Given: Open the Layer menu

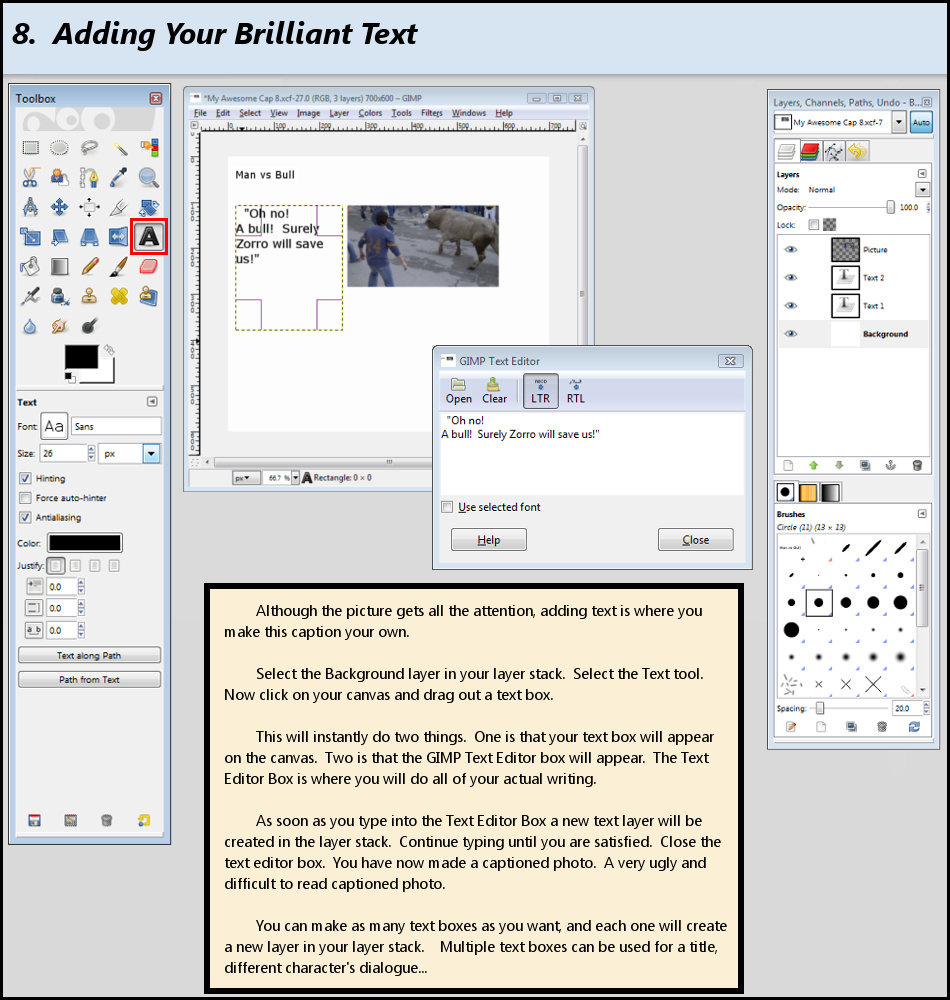Looking at the screenshot, I should pos(339,113).
